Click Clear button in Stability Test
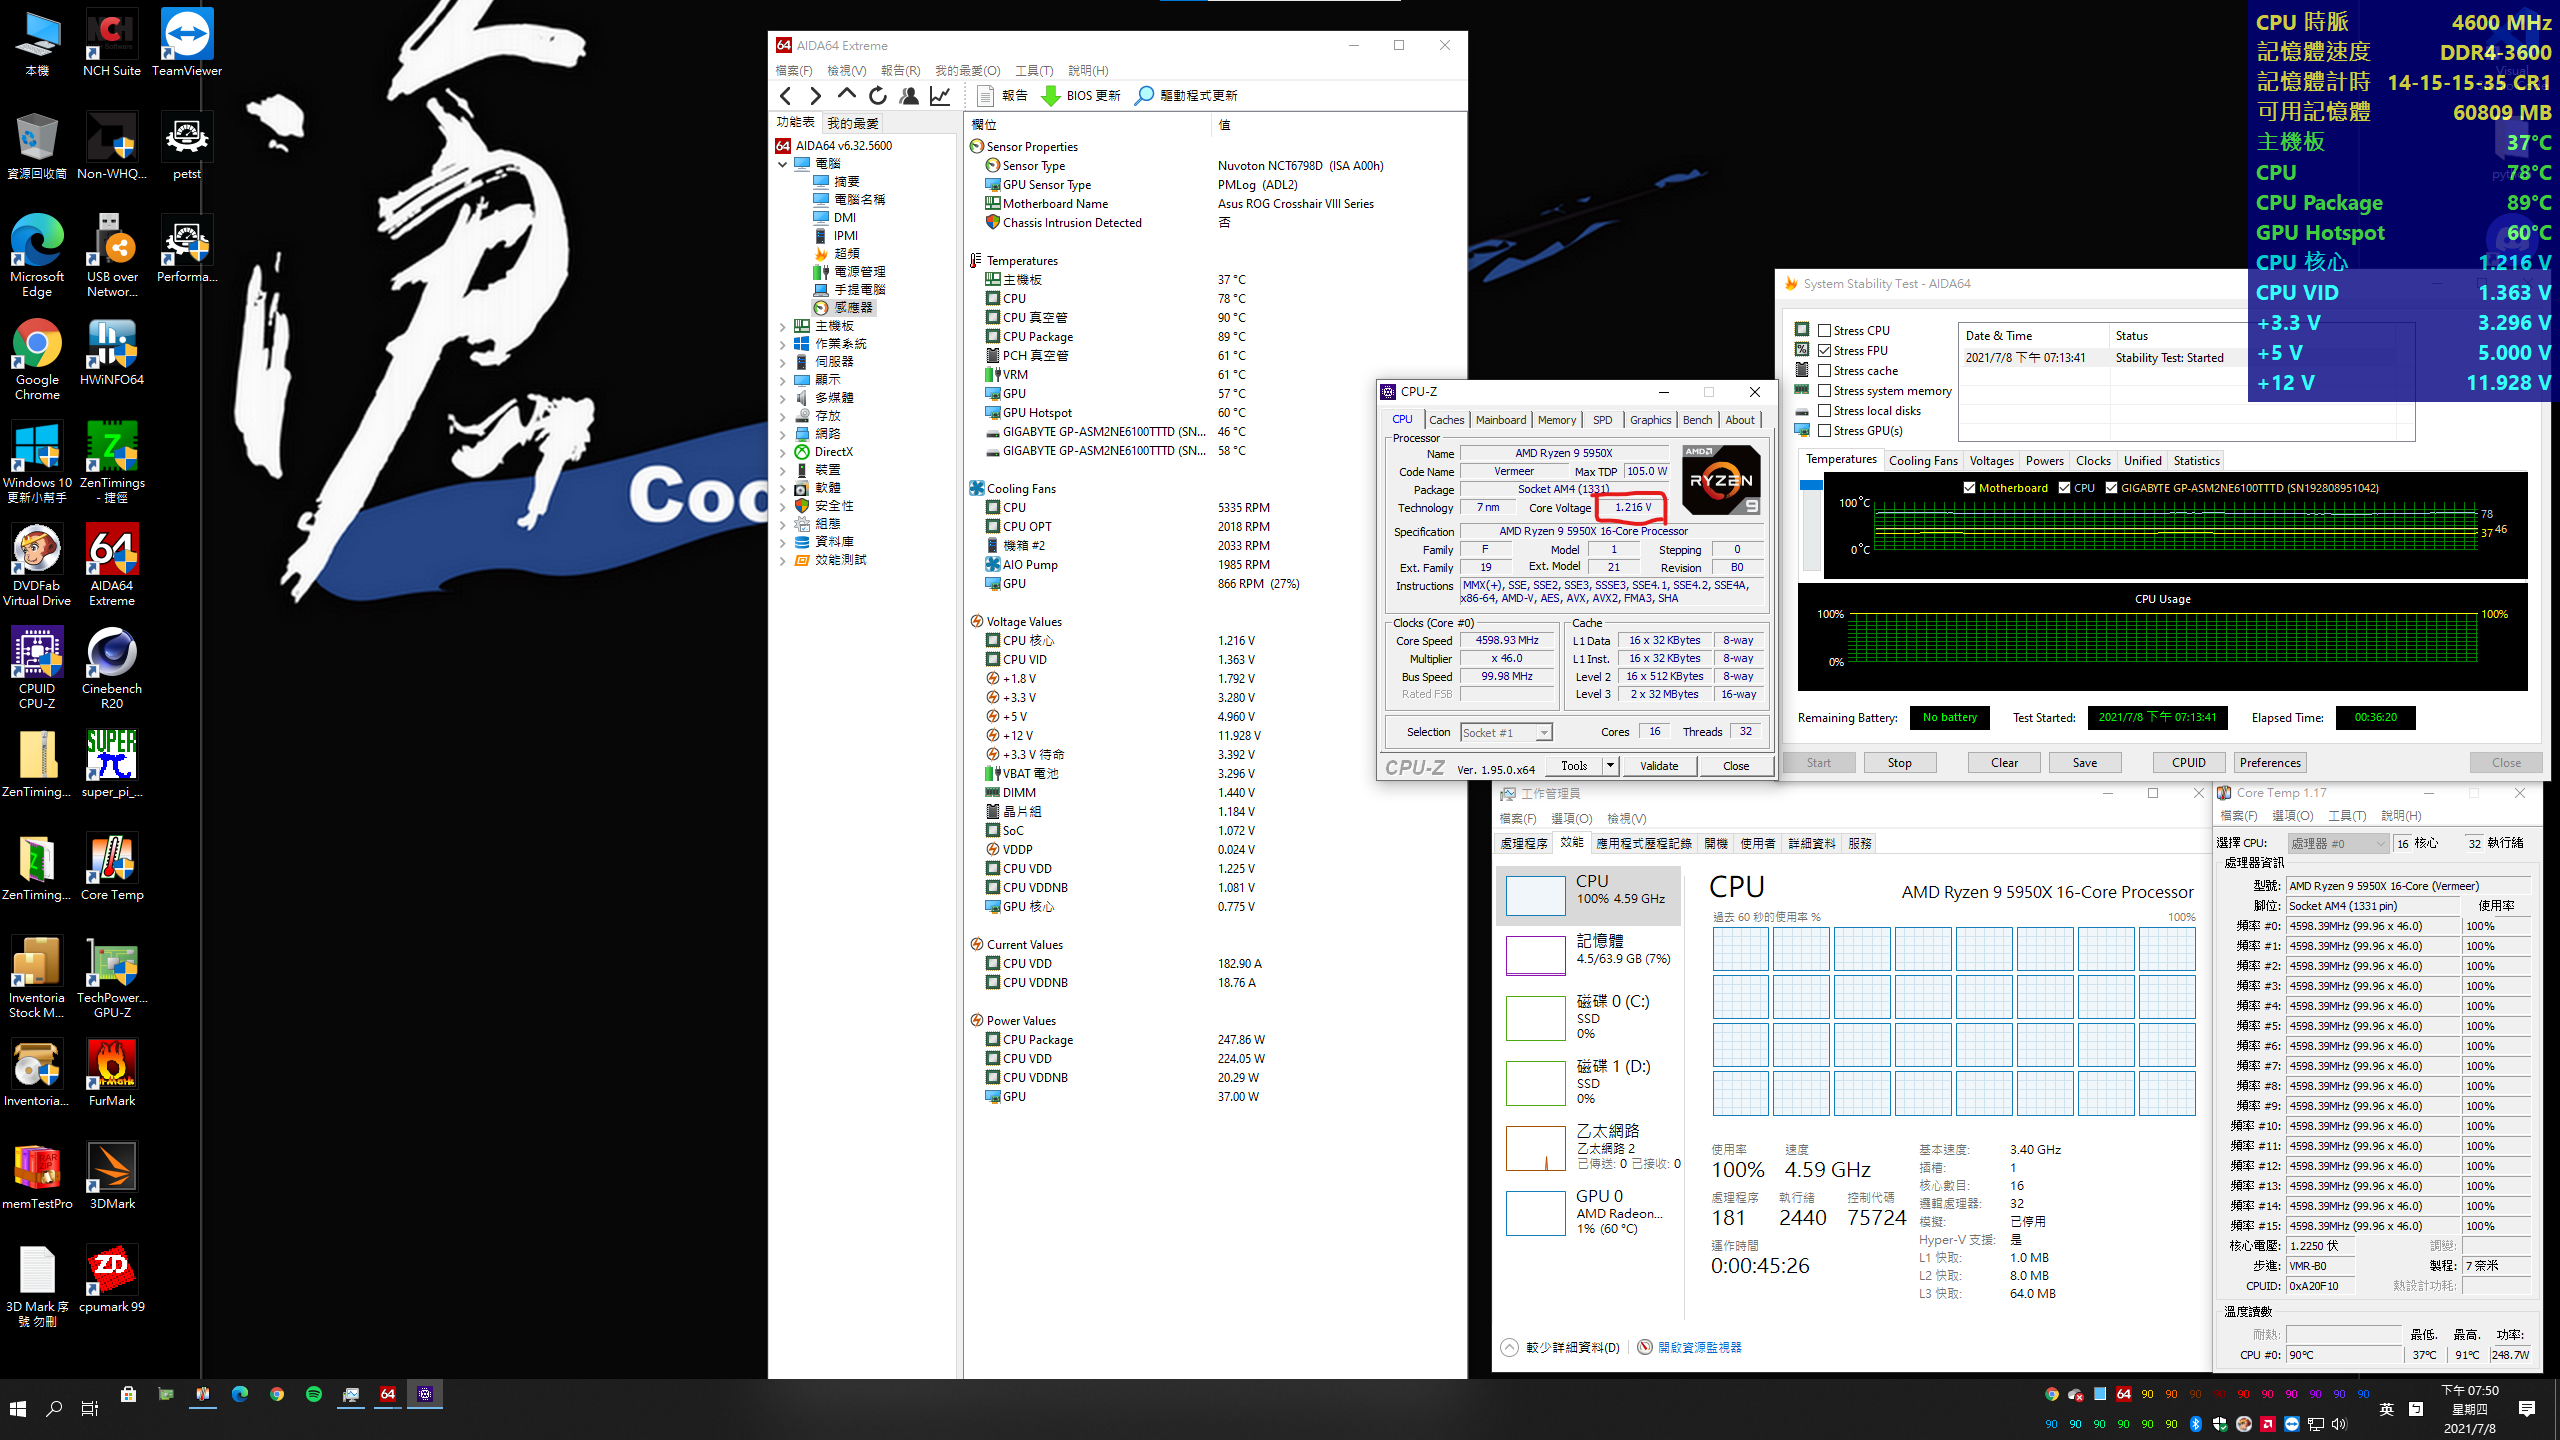2560x1440 pixels. coord(2004,763)
